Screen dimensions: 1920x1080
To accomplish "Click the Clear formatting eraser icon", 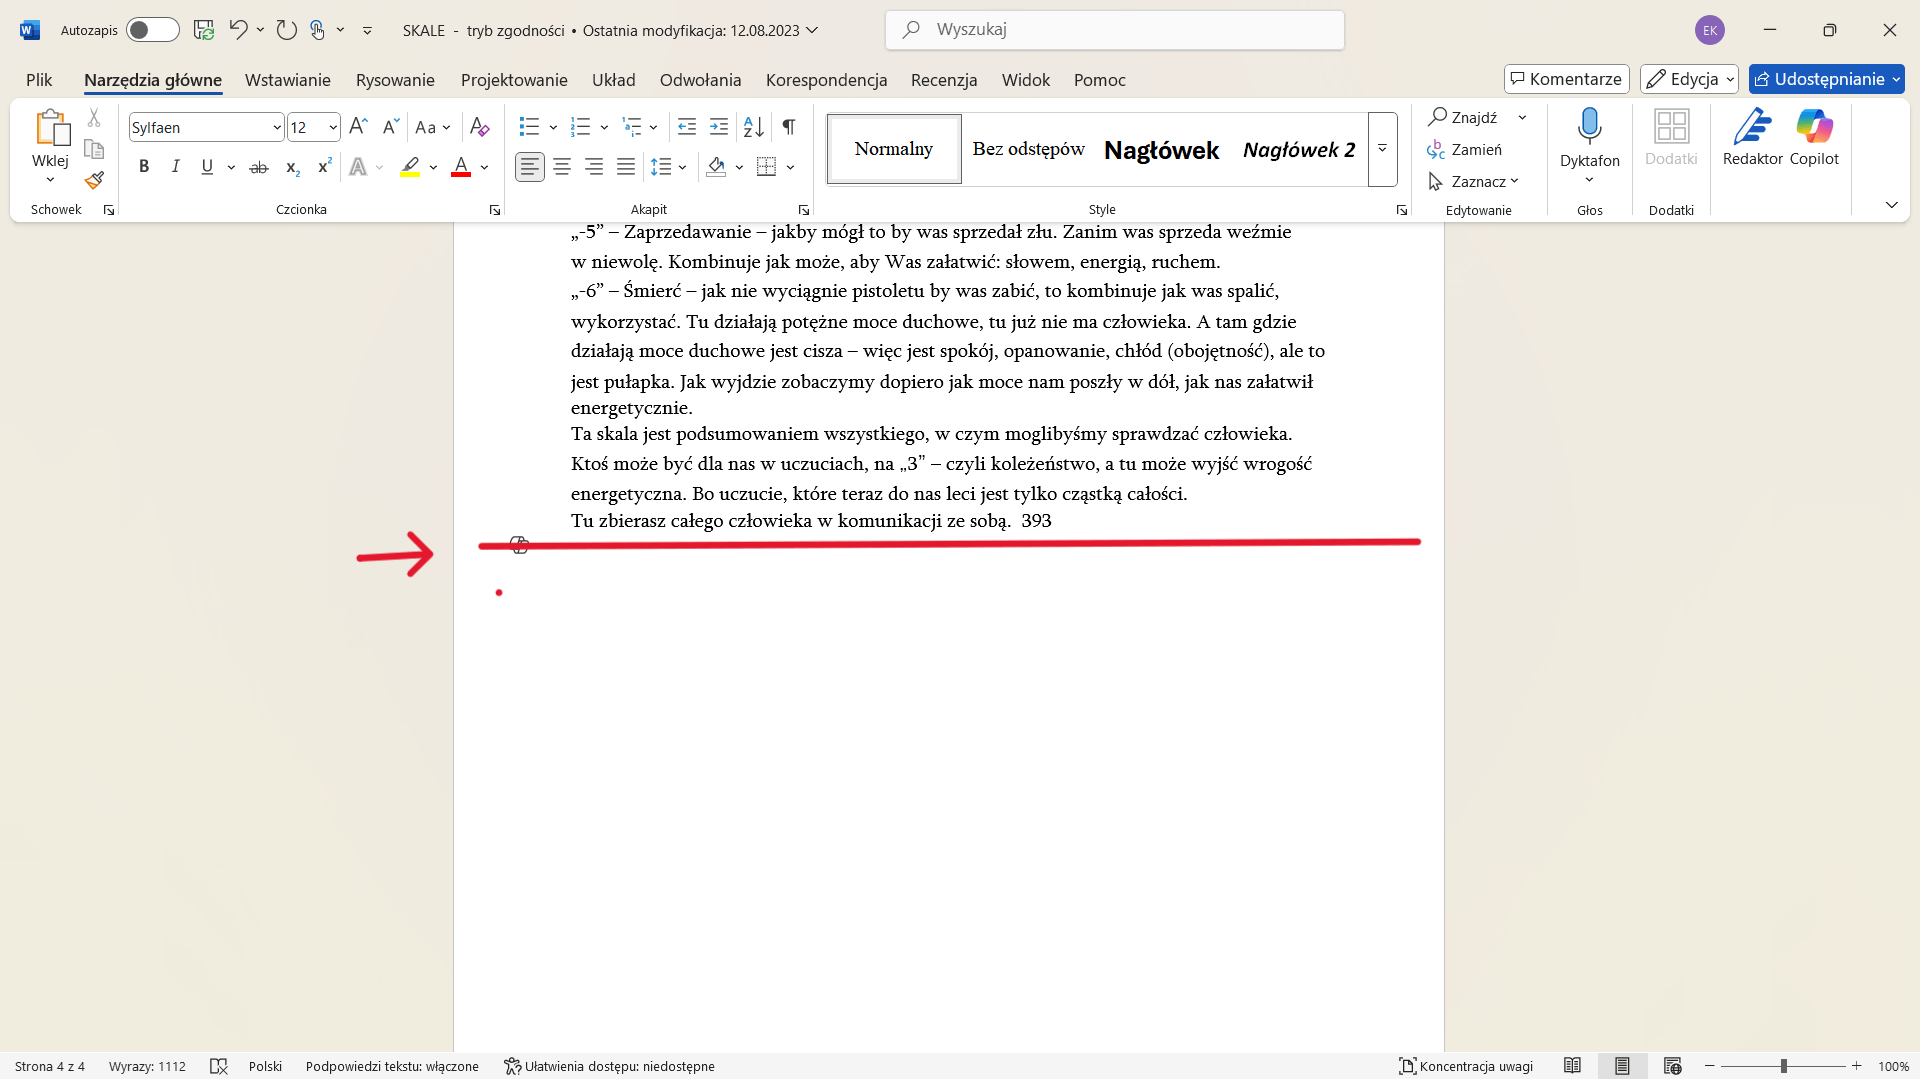I will coord(480,127).
